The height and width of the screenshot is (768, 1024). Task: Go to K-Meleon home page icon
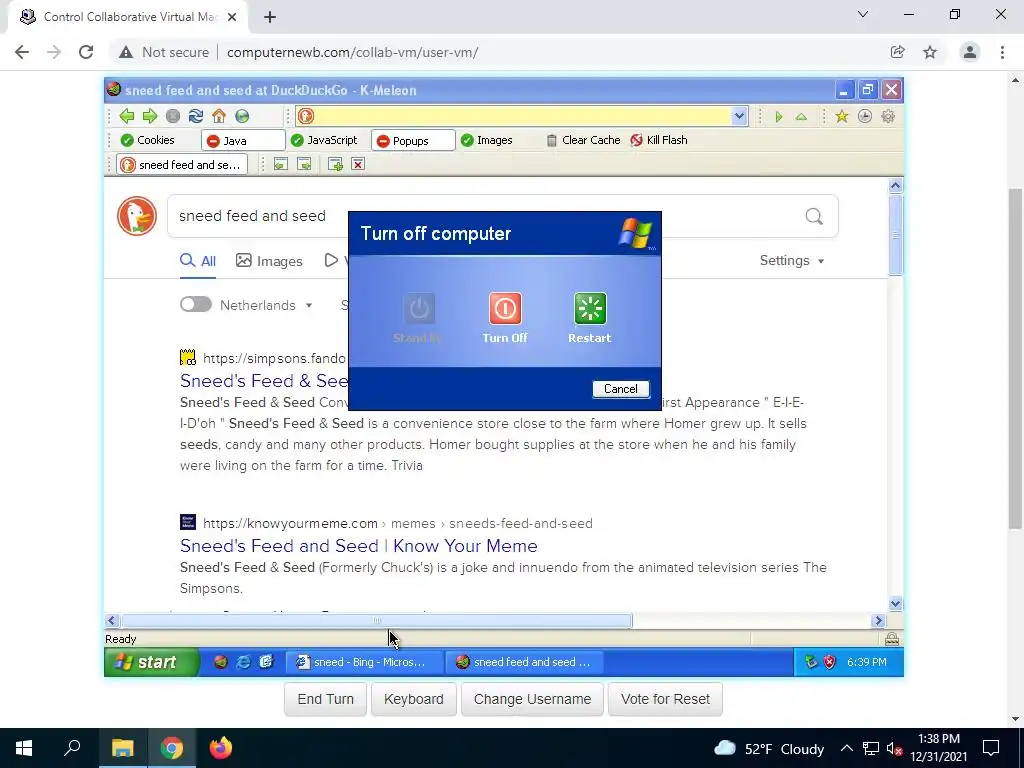click(219, 116)
